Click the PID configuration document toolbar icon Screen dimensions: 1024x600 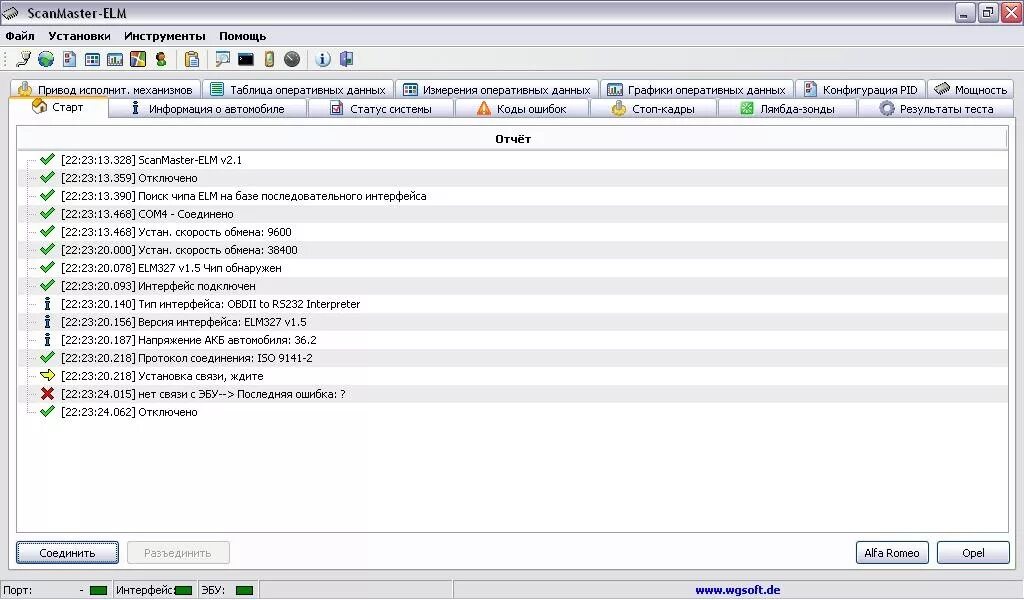click(69, 59)
